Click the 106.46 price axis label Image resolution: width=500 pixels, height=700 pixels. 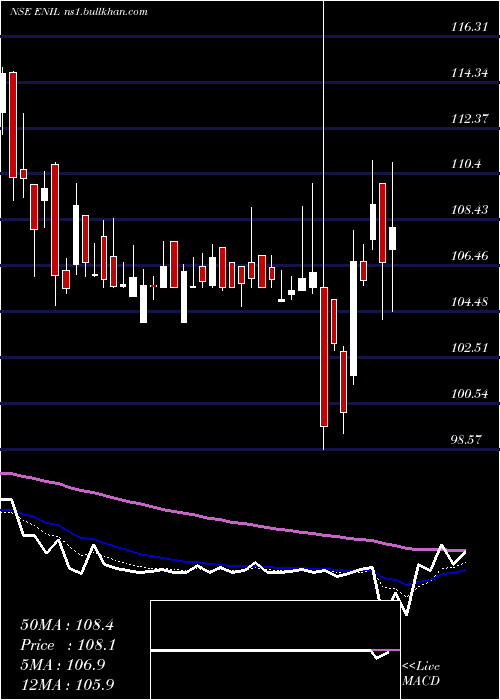click(x=469, y=256)
